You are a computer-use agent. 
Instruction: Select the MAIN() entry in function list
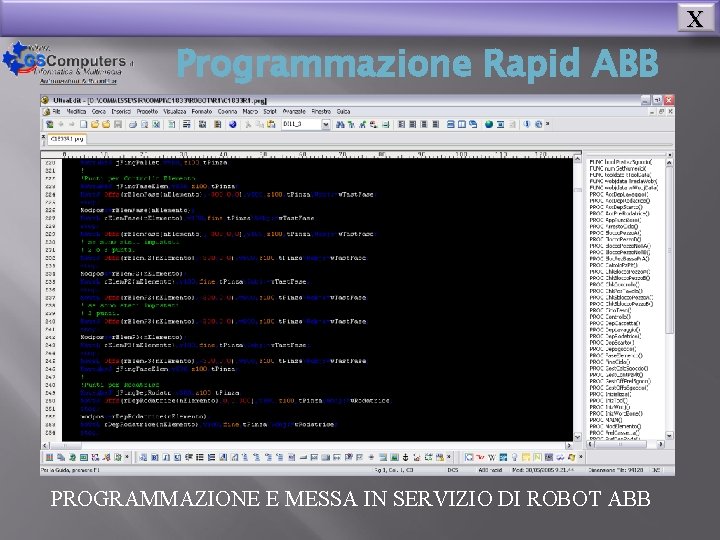606,420
